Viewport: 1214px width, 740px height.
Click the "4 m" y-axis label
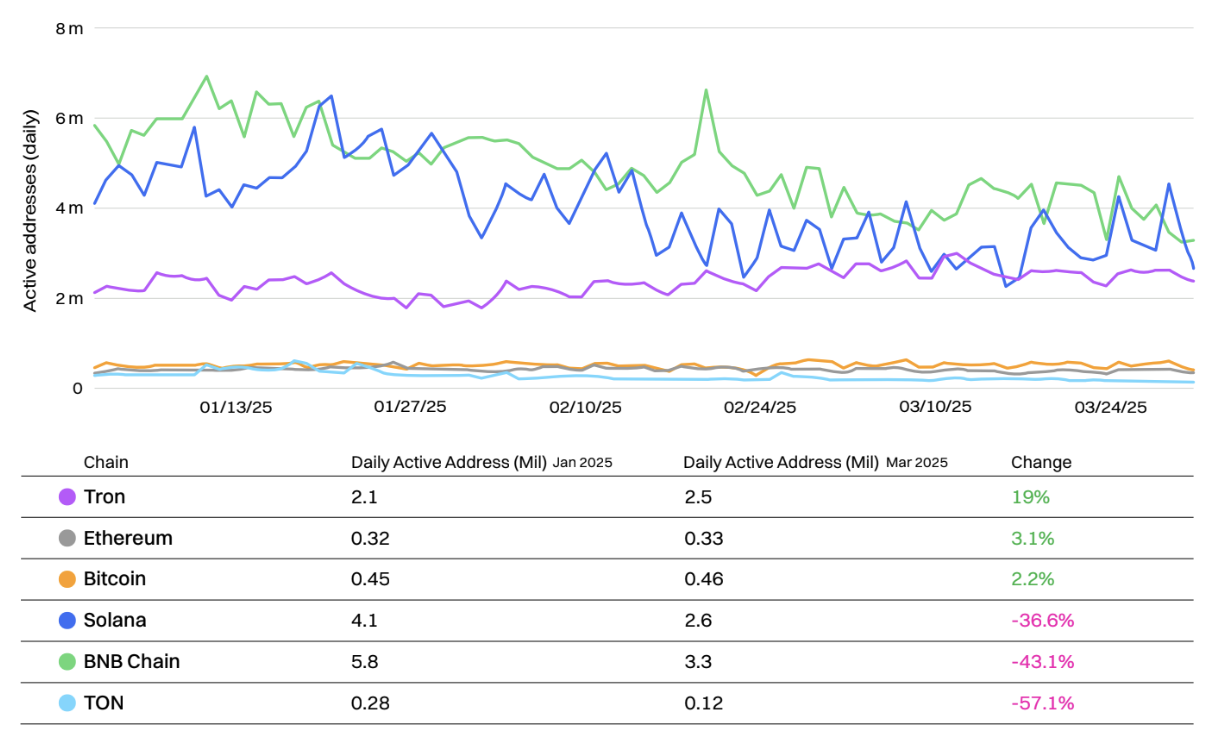pyautogui.click(x=69, y=208)
